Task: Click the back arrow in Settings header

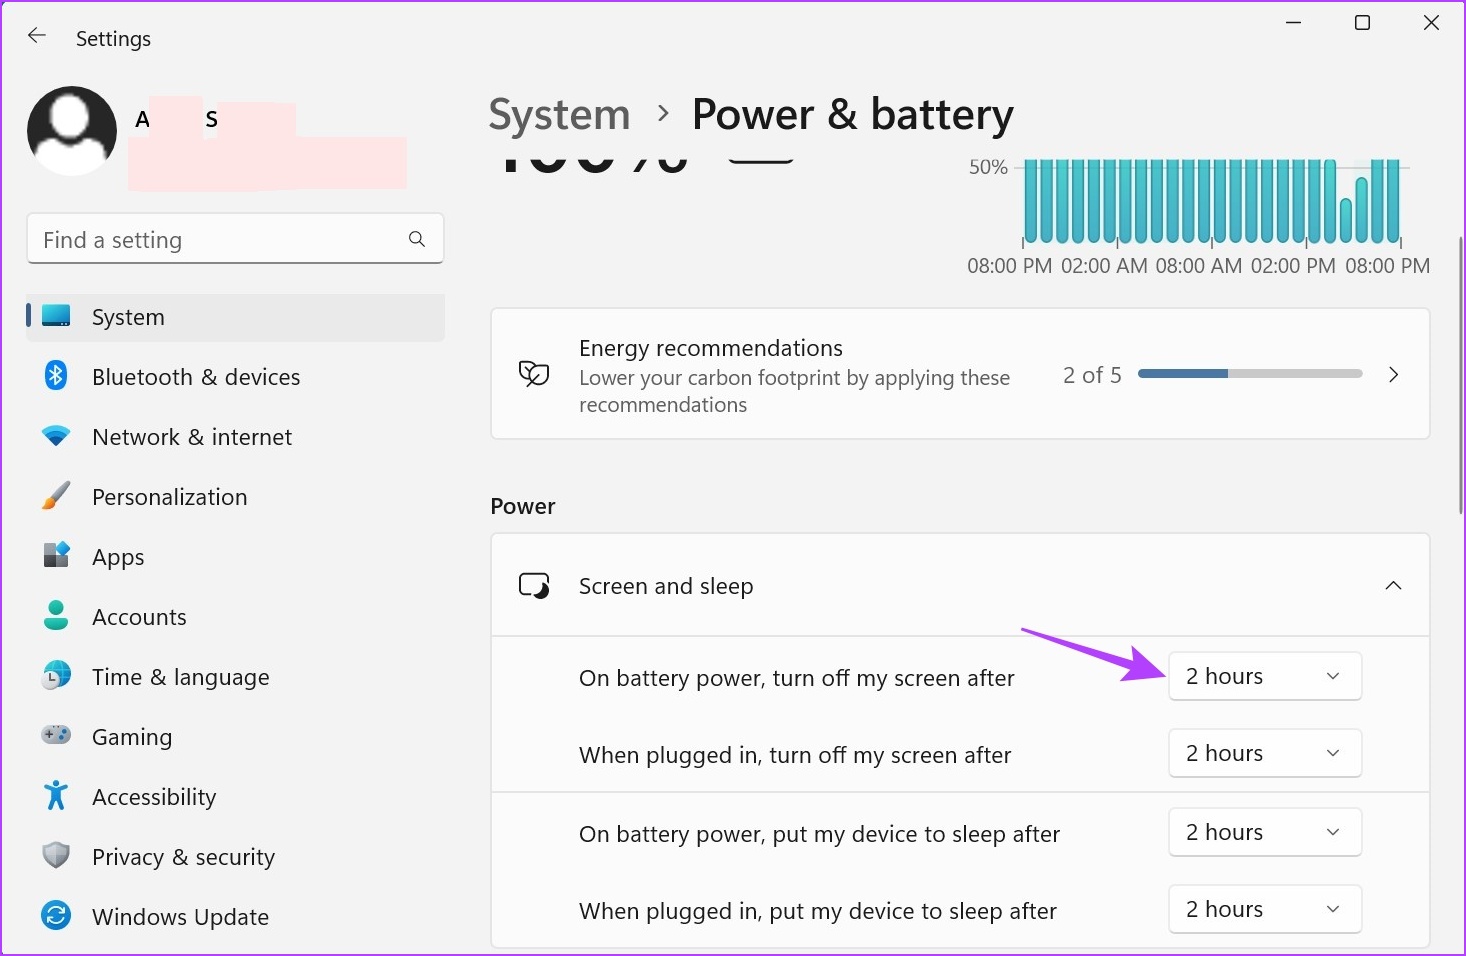Action: (x=37, y=37)
